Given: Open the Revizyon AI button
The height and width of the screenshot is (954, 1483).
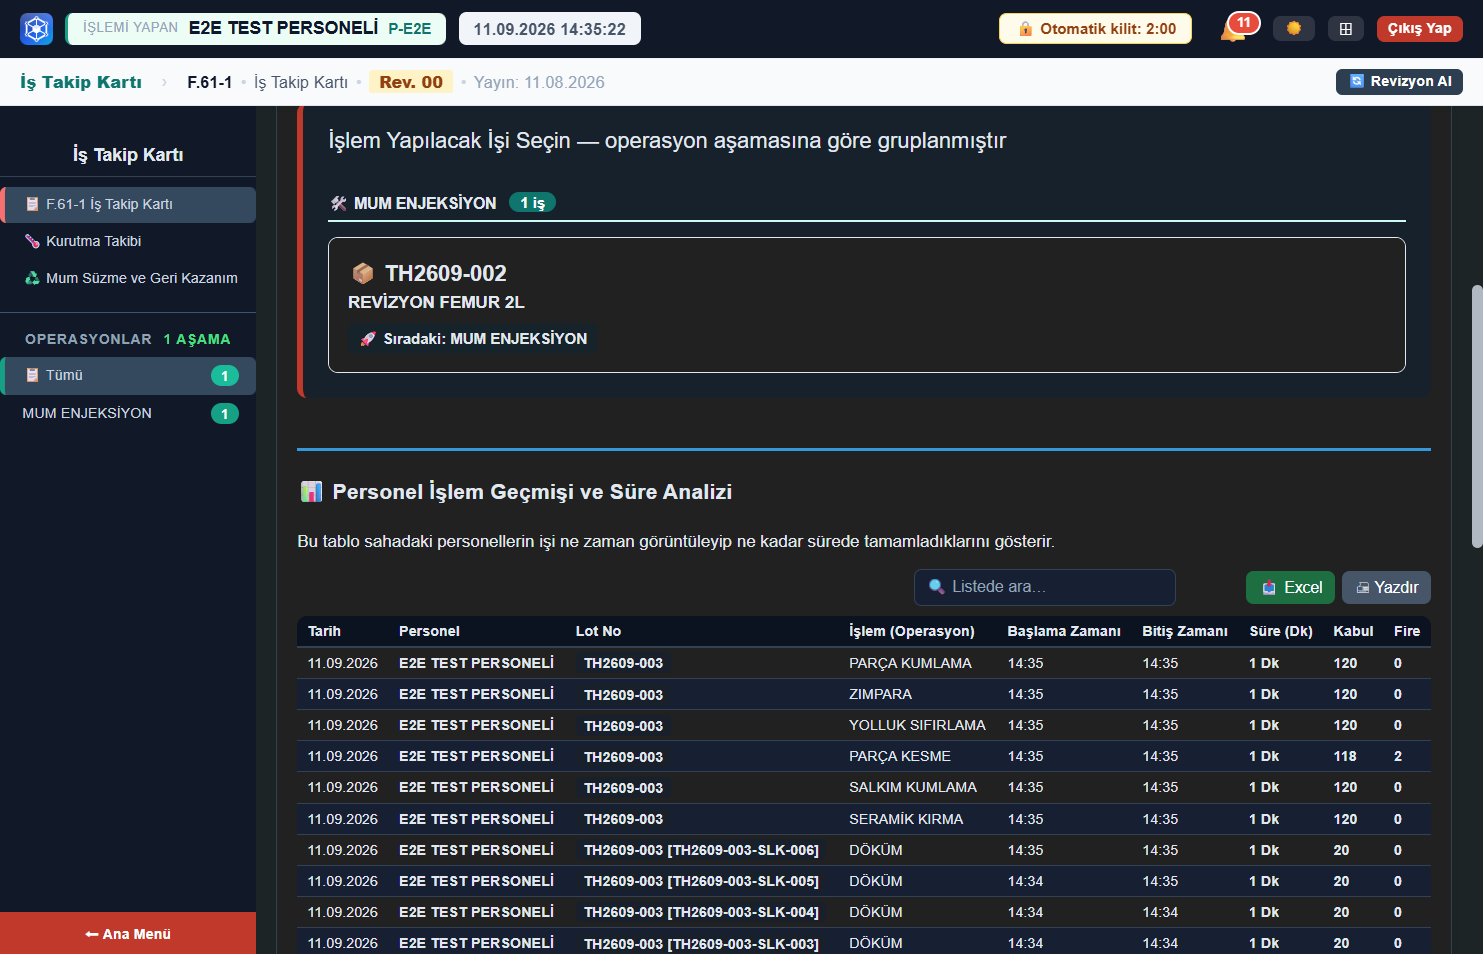Looking at the screenshot, I should click(1399, 81).
